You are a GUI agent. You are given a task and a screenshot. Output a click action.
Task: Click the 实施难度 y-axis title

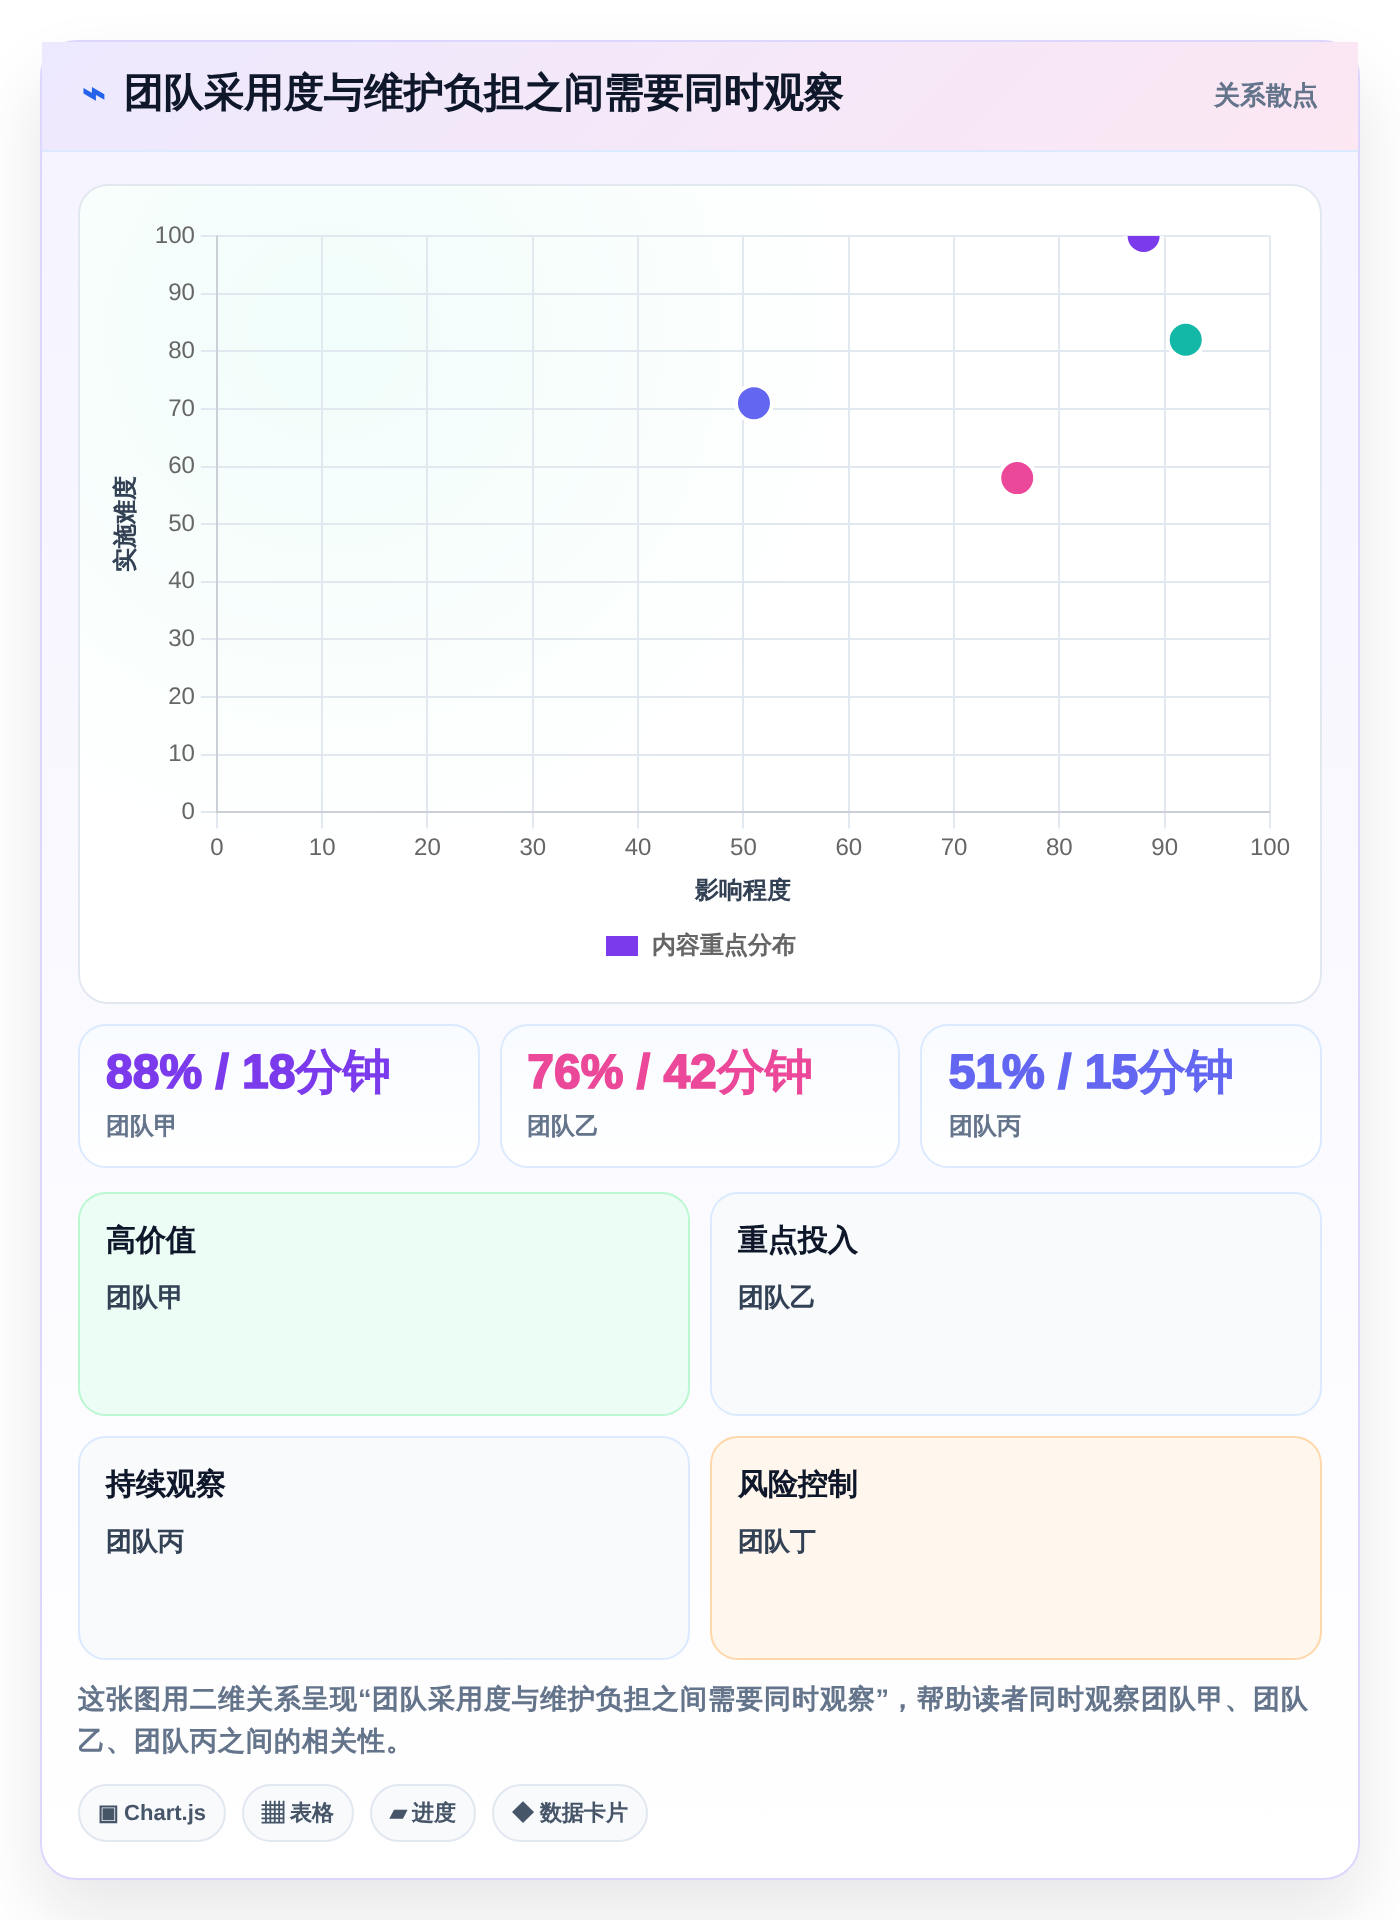coord(125,524)
